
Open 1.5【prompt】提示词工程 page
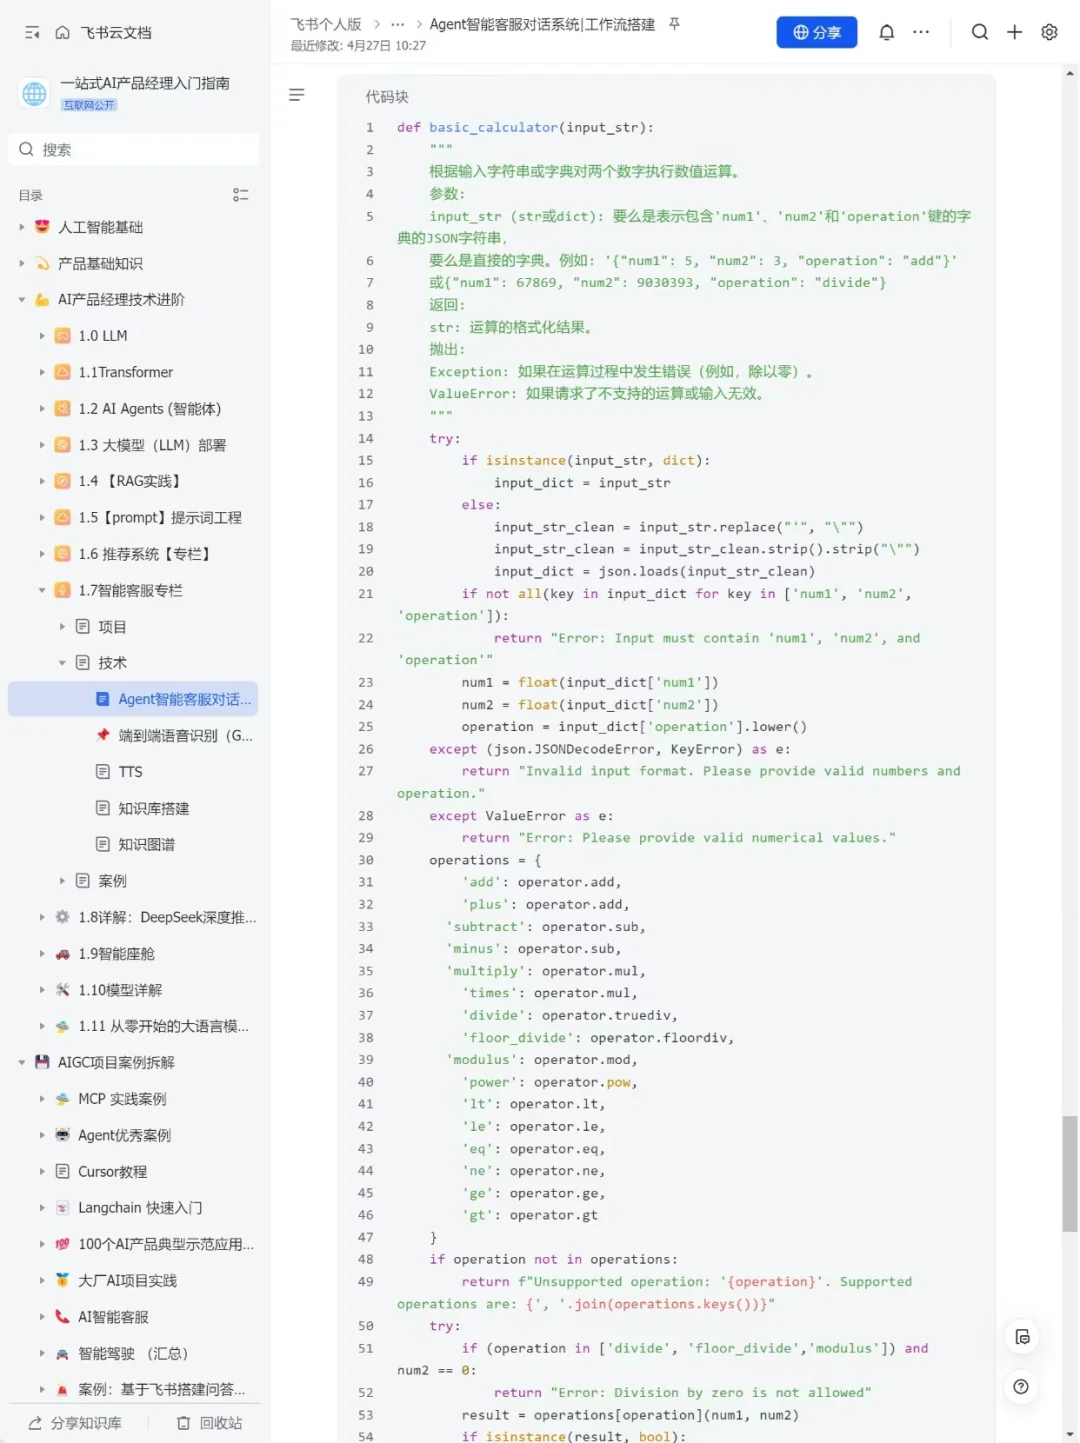[x=160, y=518]
